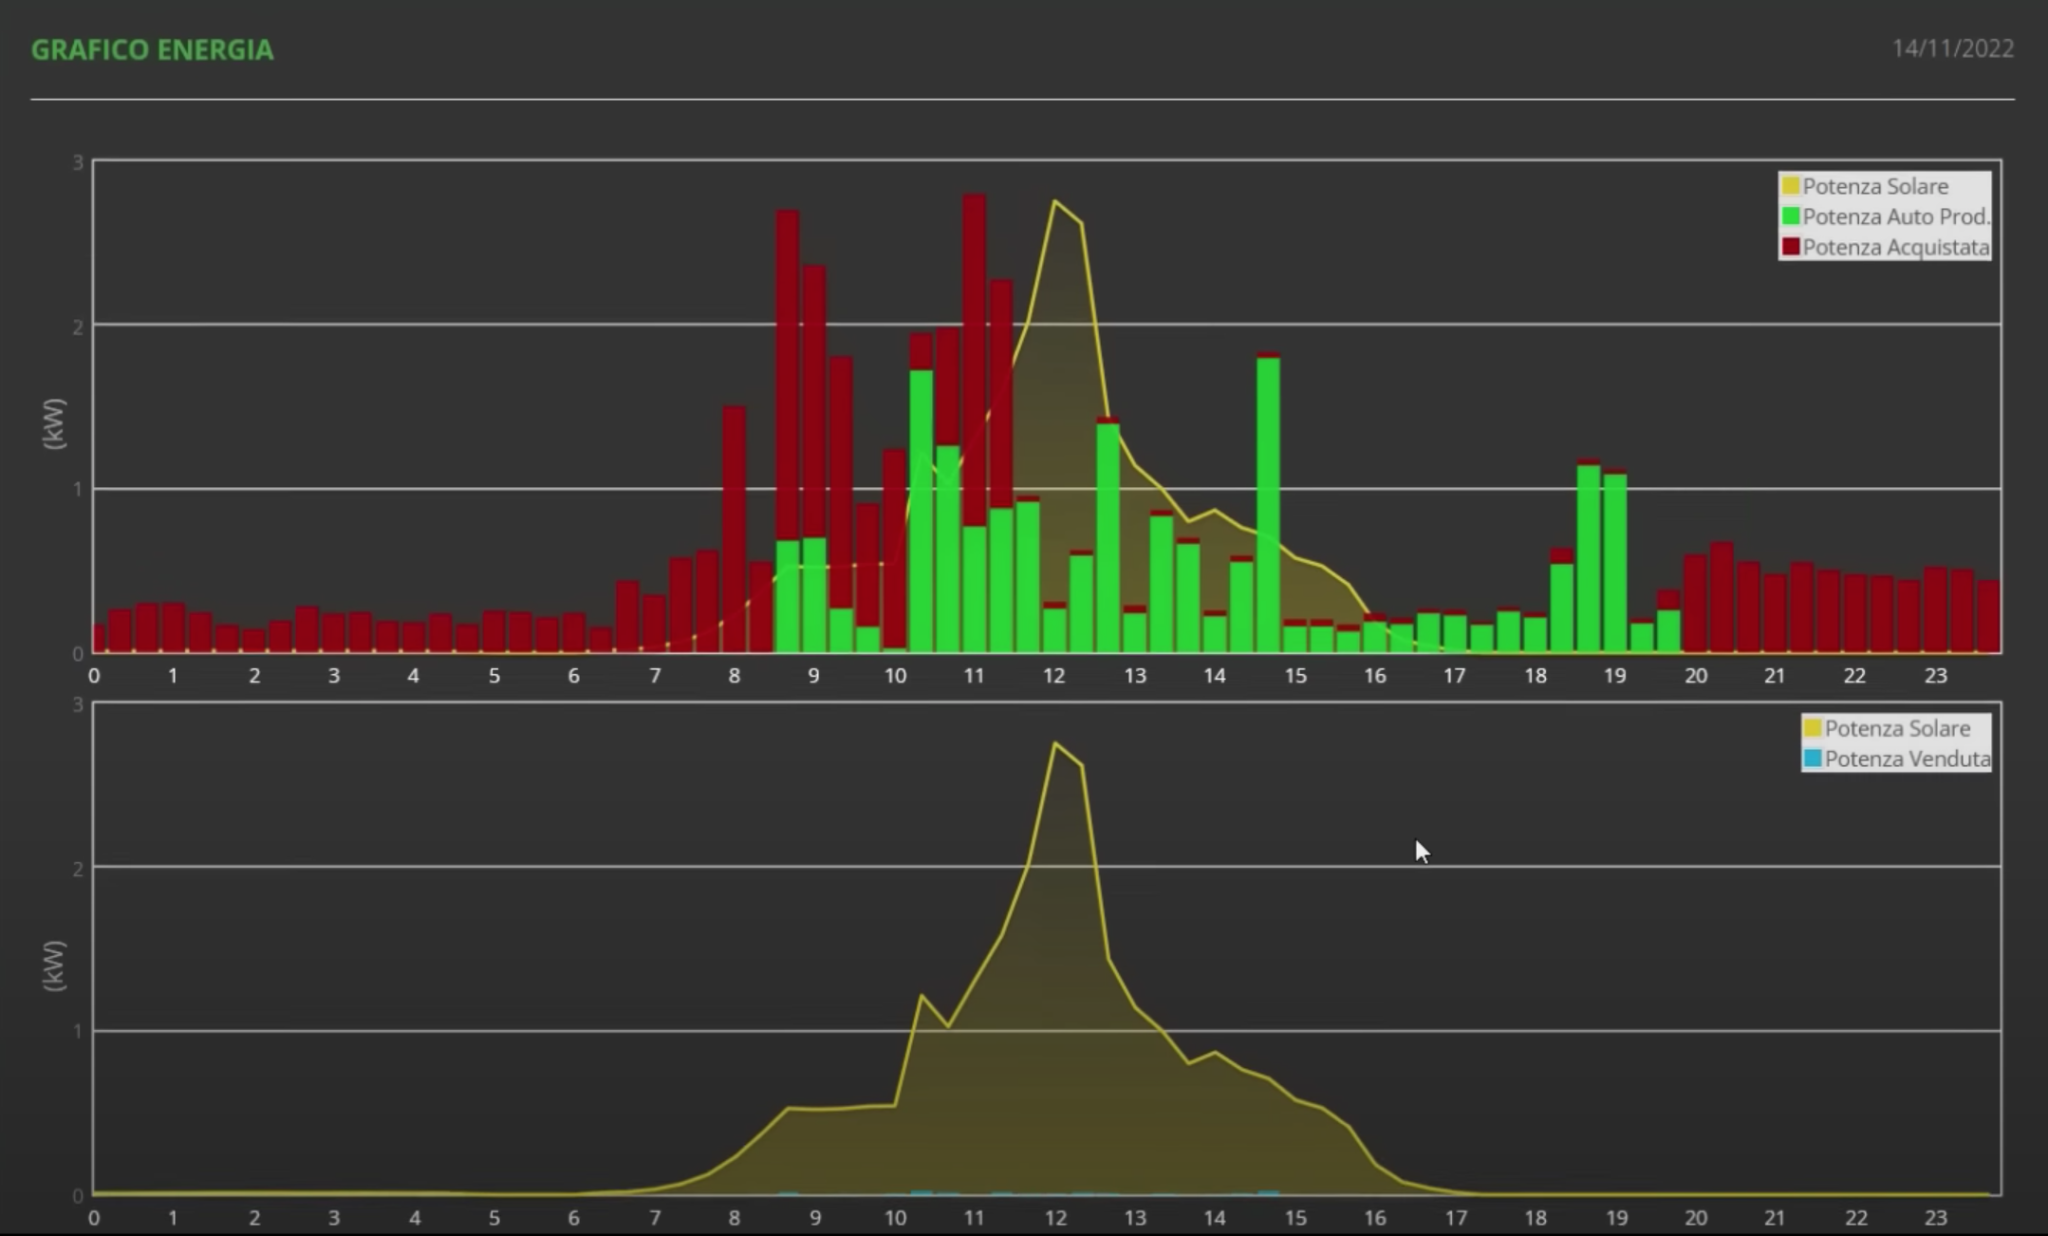Click the solar peak point in top chart
This screenshot has height=1236, width=2048.
(1055, 202)
